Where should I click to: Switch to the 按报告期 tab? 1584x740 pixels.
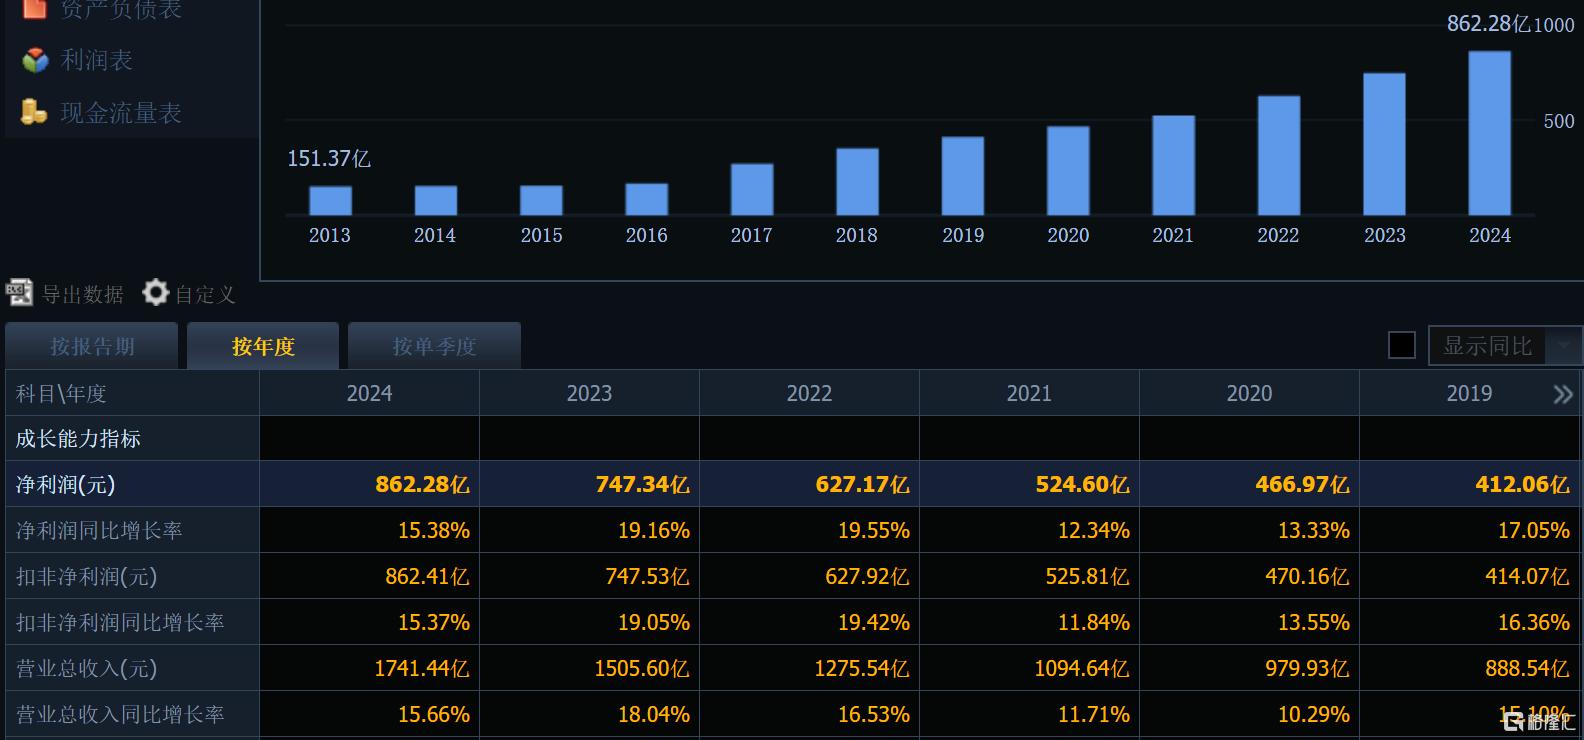tap(92, 347)
